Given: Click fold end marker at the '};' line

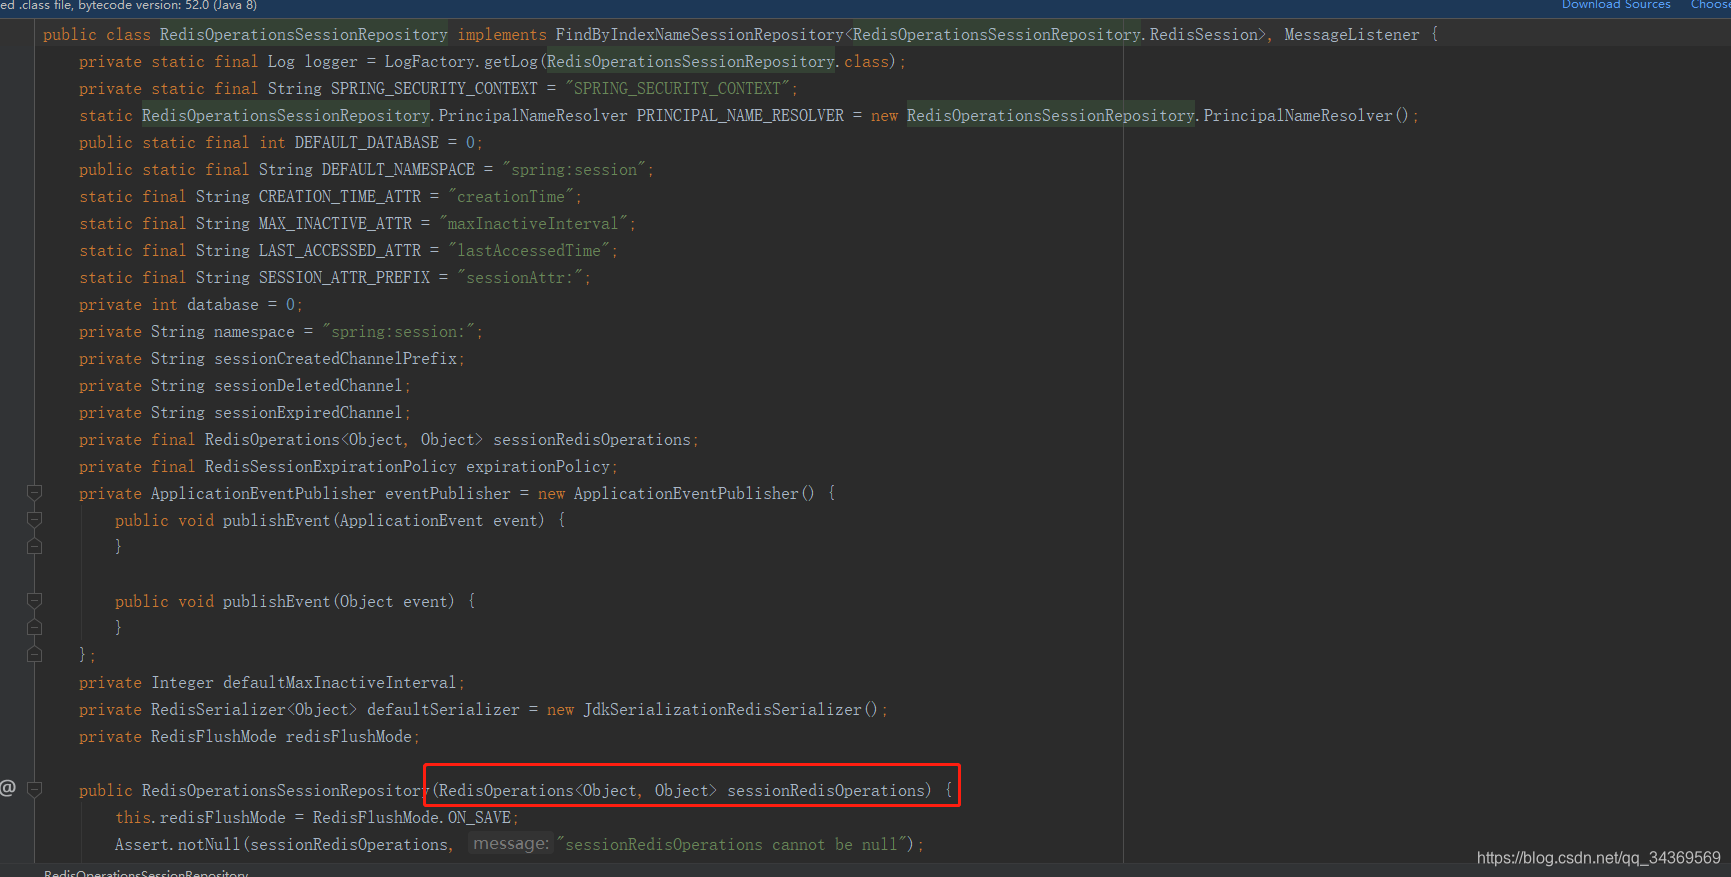Looking at the screenshot, I should pos(34,654).
